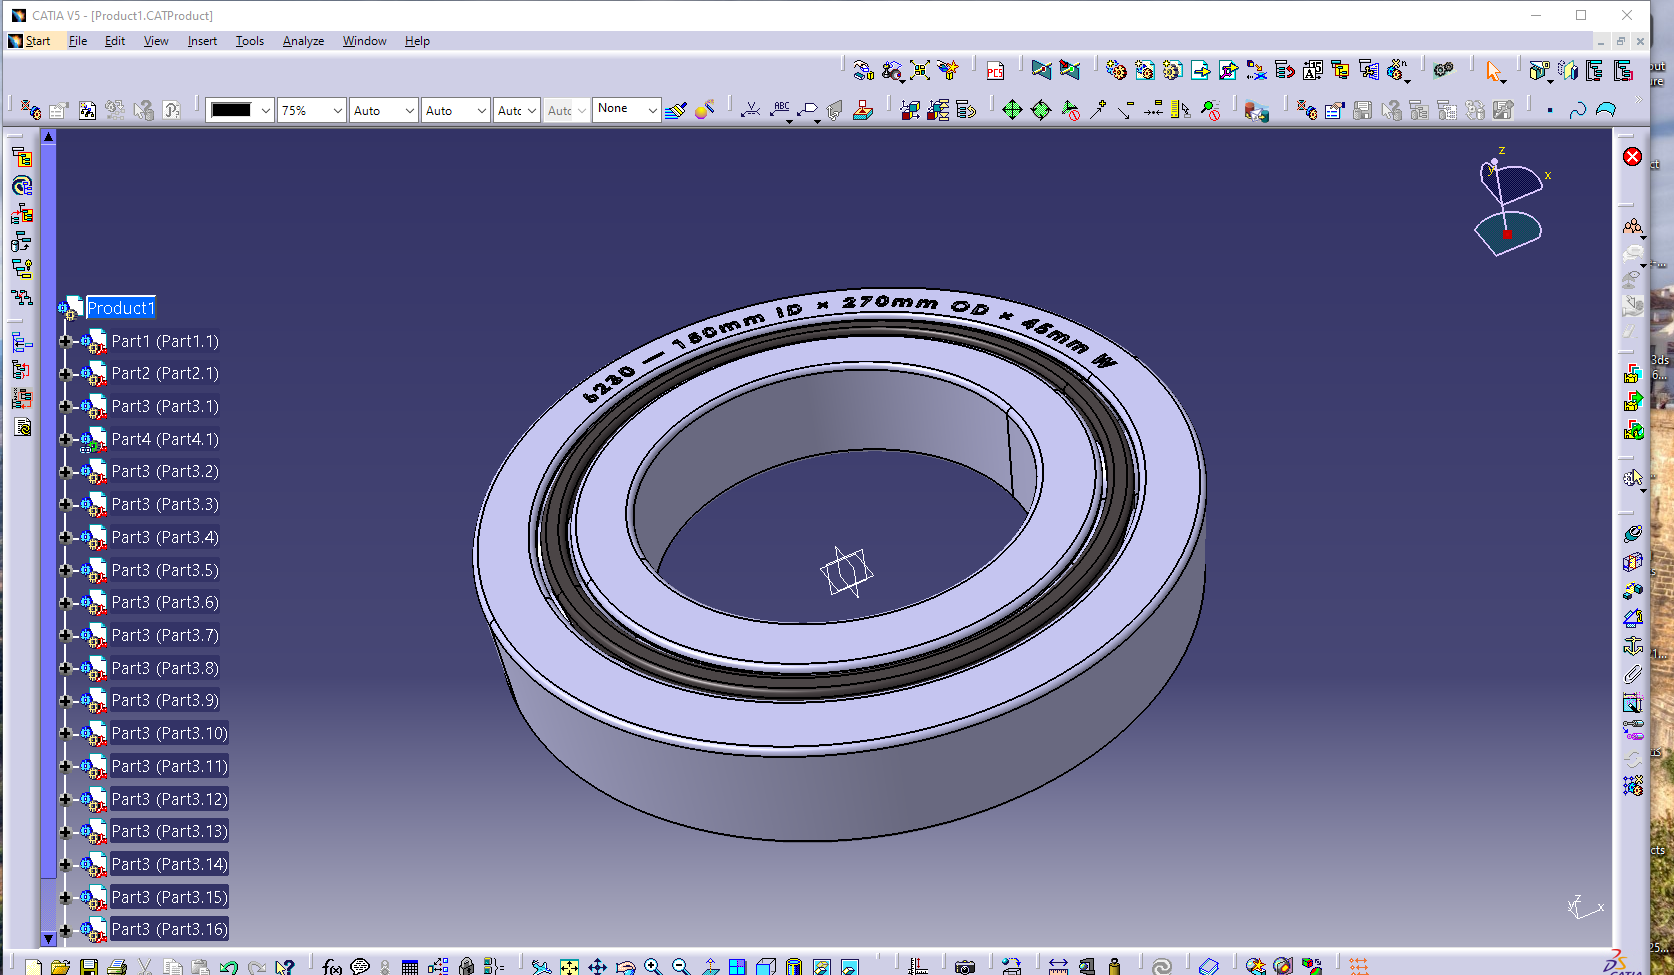Expand Part2 (Part2.1) tree node
This screenshot has width=1674, height=975.
[x=65, y=374]
